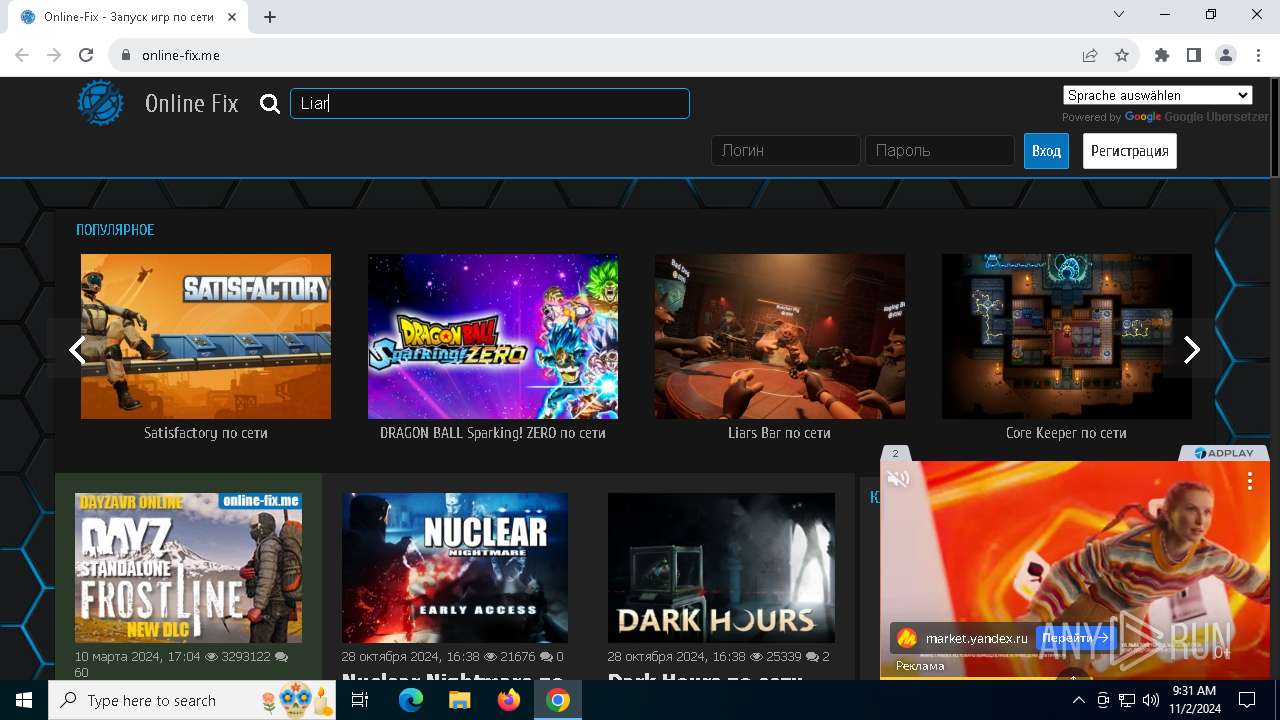Bookmark this tab with the star icon
Screen dimensions: 1280x720
point(1122,55)
